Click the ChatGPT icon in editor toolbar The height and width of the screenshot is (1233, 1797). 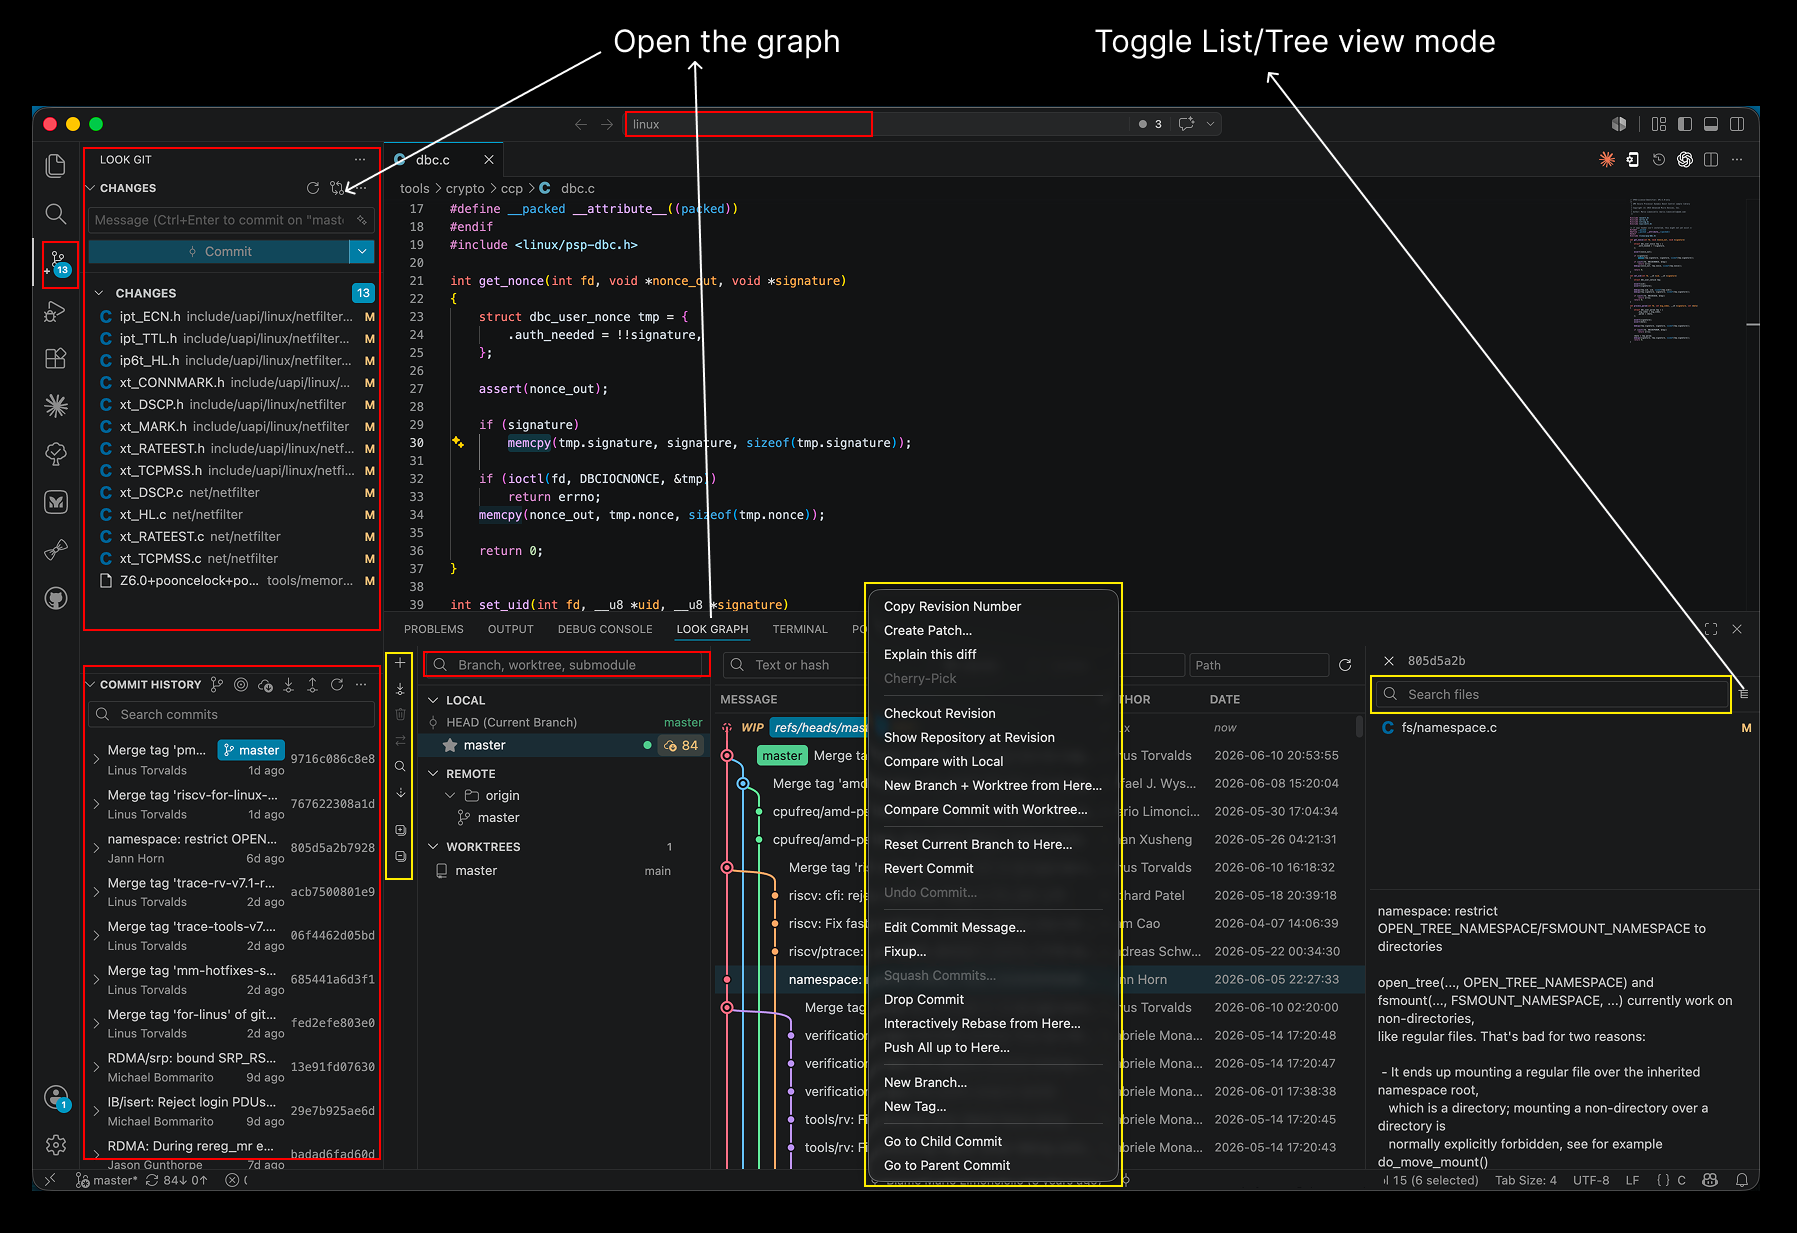pos(1685,159)
